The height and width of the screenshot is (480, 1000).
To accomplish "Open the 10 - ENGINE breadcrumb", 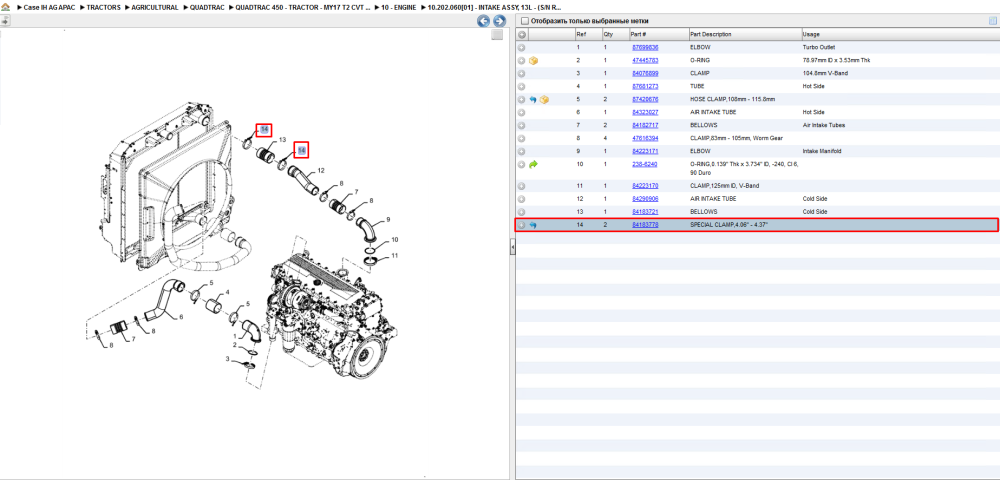I will (399, 7).
